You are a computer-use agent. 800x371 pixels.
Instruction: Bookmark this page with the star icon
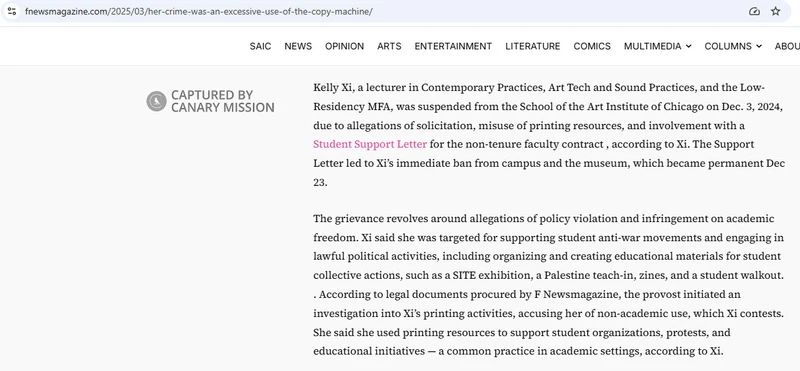(x=776, y=11)
